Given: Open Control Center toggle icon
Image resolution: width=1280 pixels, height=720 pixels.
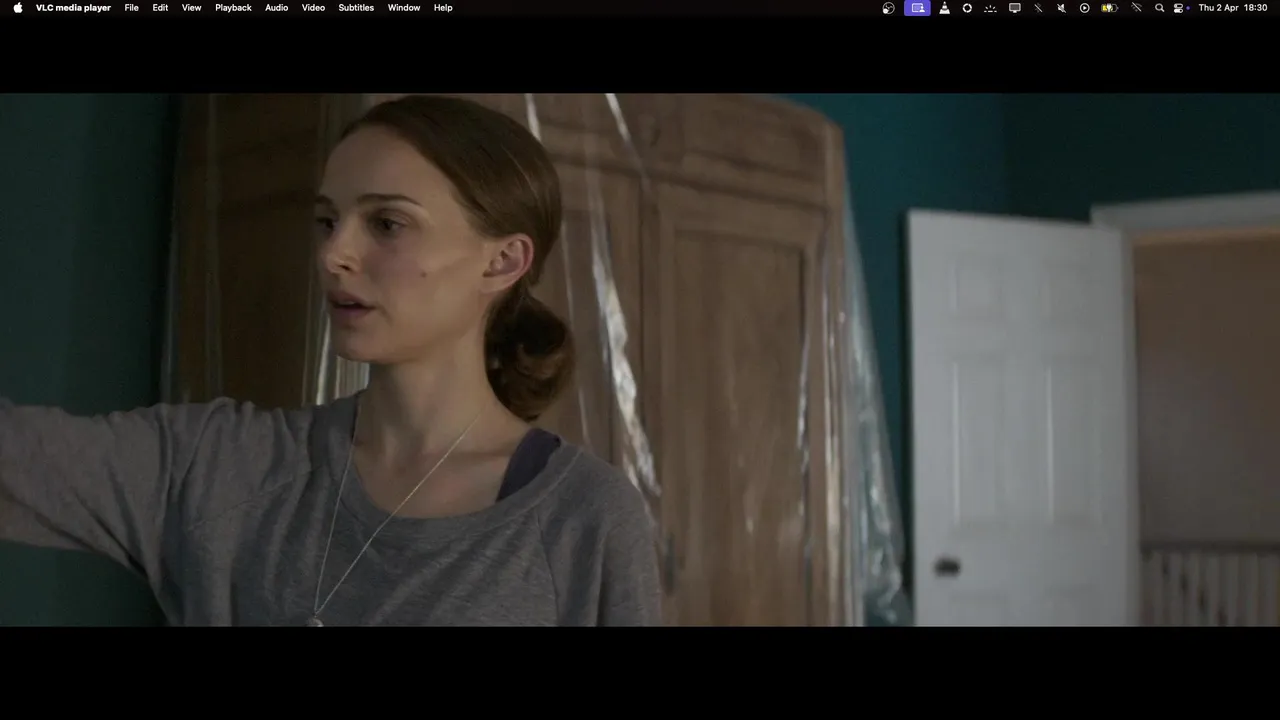Looking at the screenshot, I should 1180,8.
